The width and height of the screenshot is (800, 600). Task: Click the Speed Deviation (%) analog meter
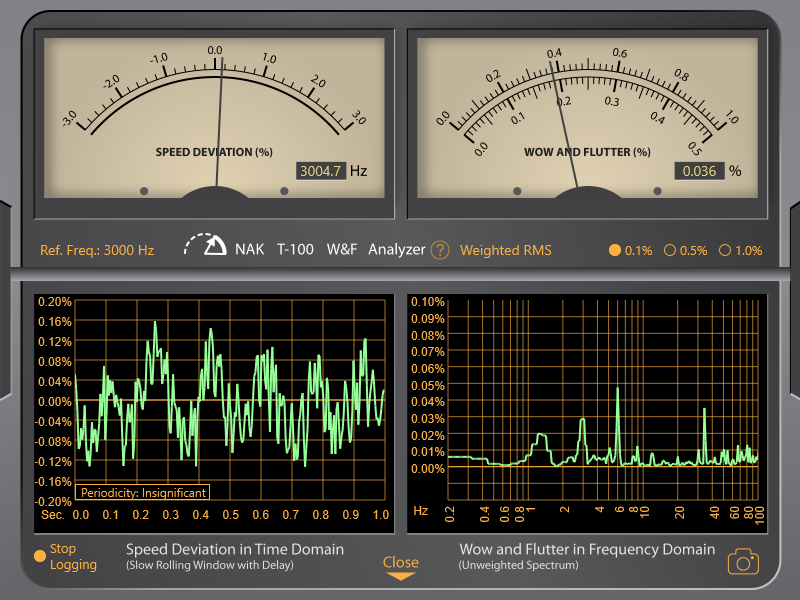214,118
